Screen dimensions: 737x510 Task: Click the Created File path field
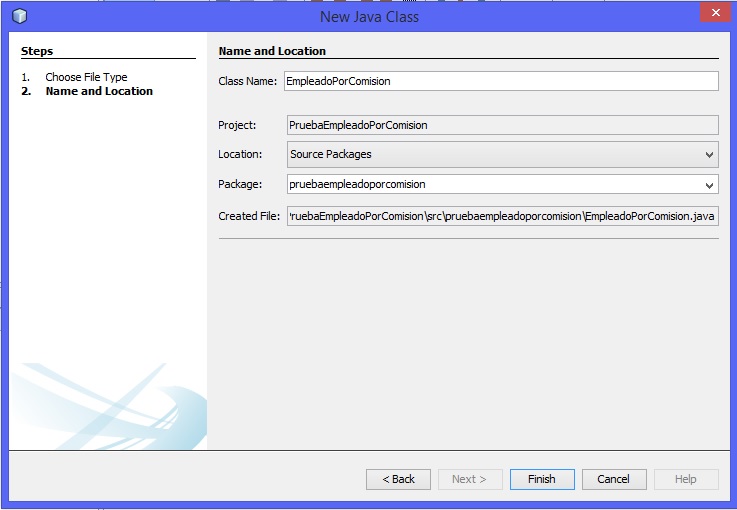click(500, 216)
